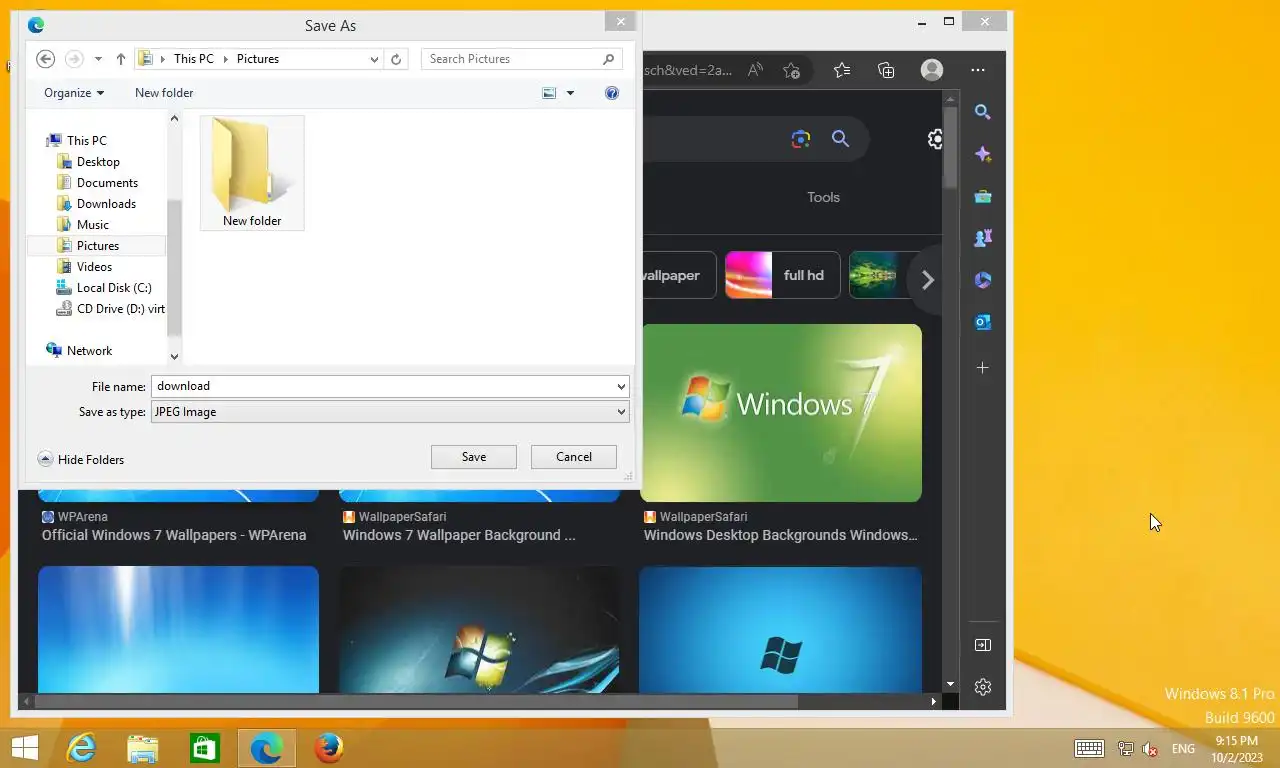Open Collections icon in Edge toolbar

pos(886,70)
